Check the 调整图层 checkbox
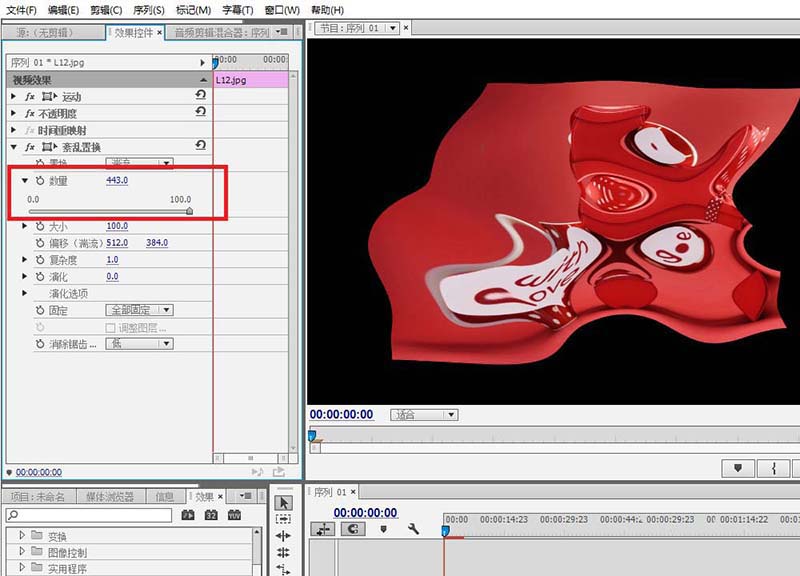This screenshot has height=576, width=800. (x=110, y=328)
